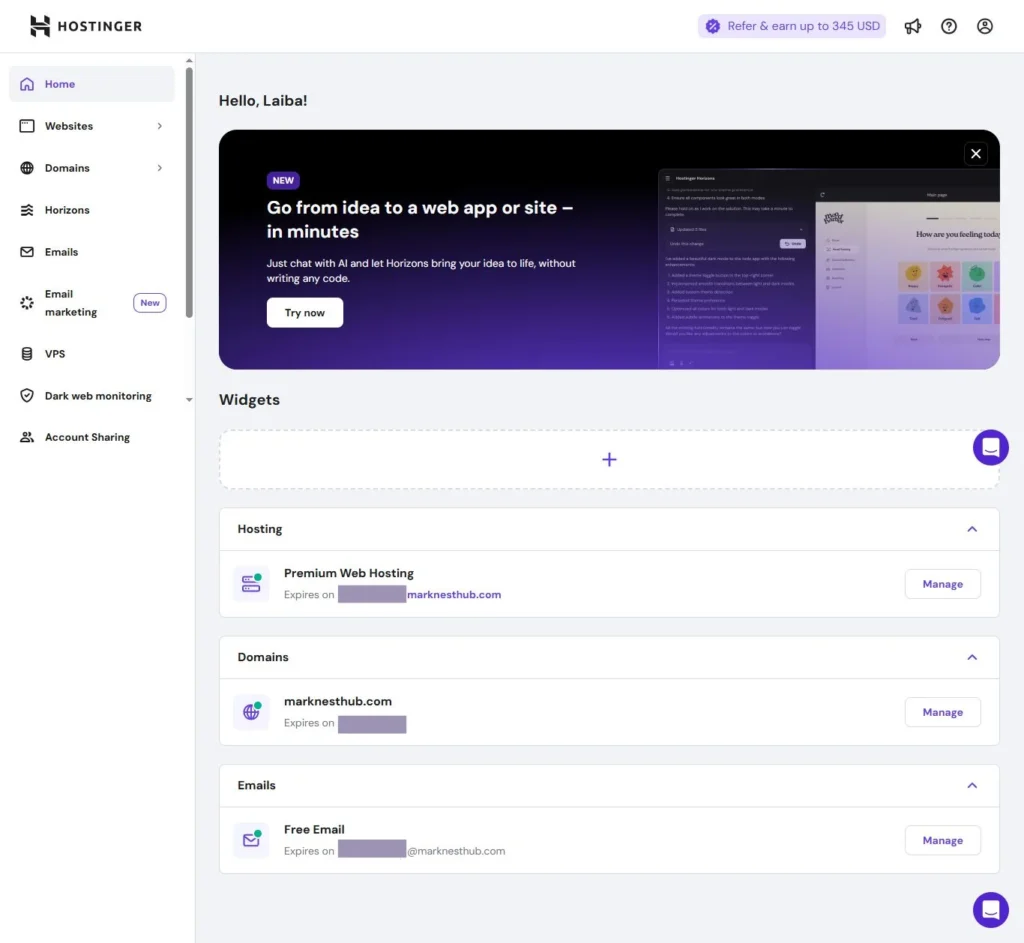
Task: Click the Home house icon in sidebar
Action: coord(27,84)
